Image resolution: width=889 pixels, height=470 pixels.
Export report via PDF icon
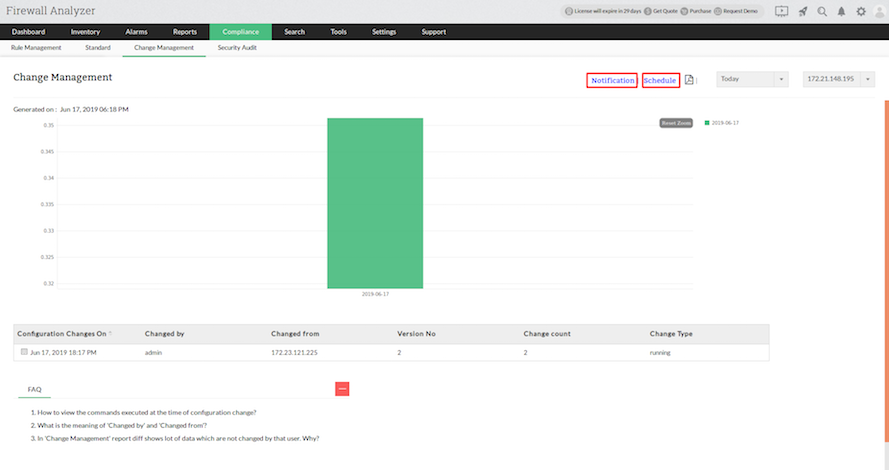(689, 80)
